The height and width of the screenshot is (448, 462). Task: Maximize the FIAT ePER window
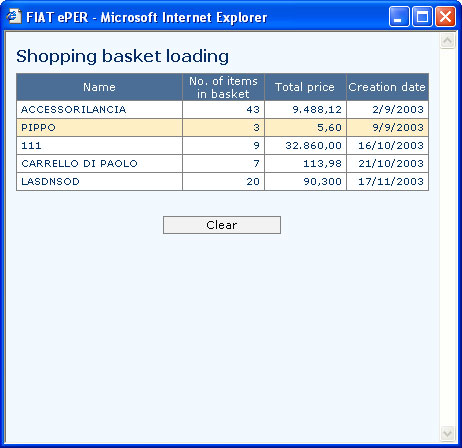tap(422, 16)
